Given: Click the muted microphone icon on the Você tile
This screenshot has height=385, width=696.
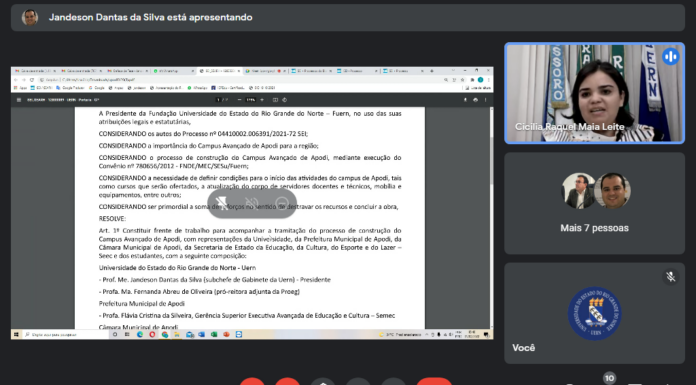Looking at the screenshot, I should (670, 277).
